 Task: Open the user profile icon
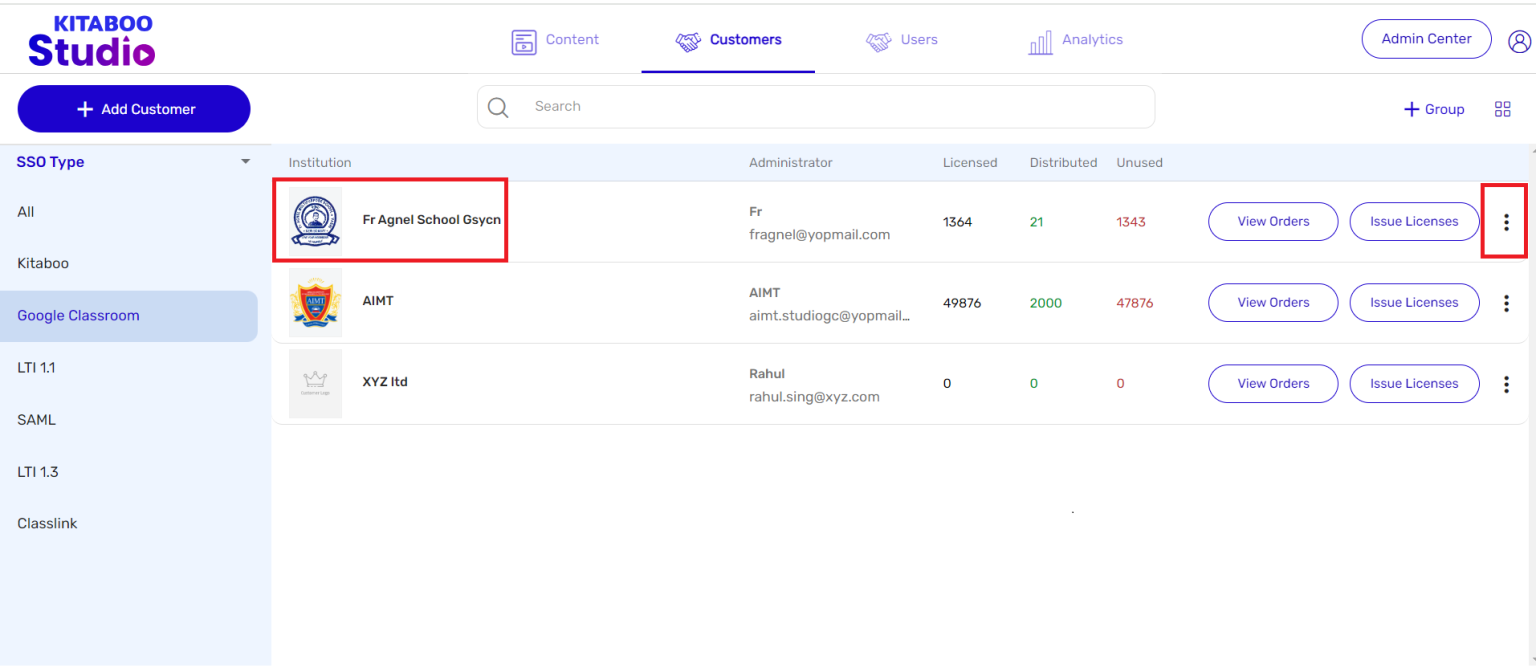pyautogui.click(x=1519, y=40)
